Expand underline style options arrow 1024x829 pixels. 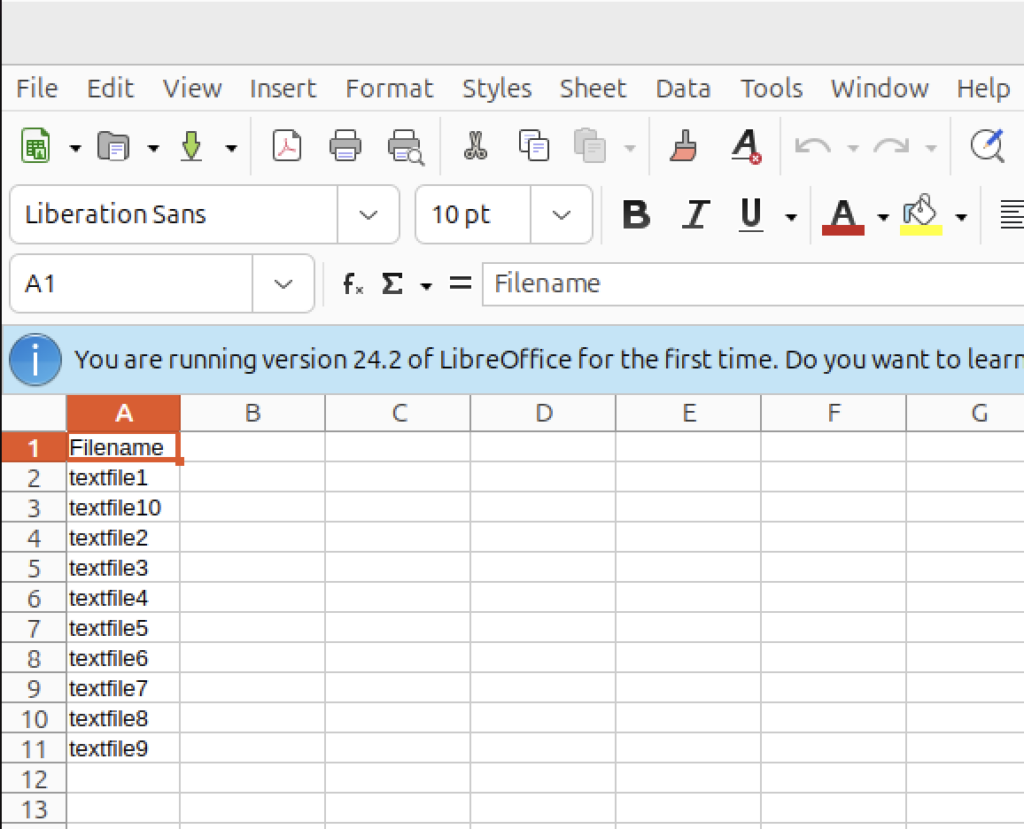pos(791,217)
